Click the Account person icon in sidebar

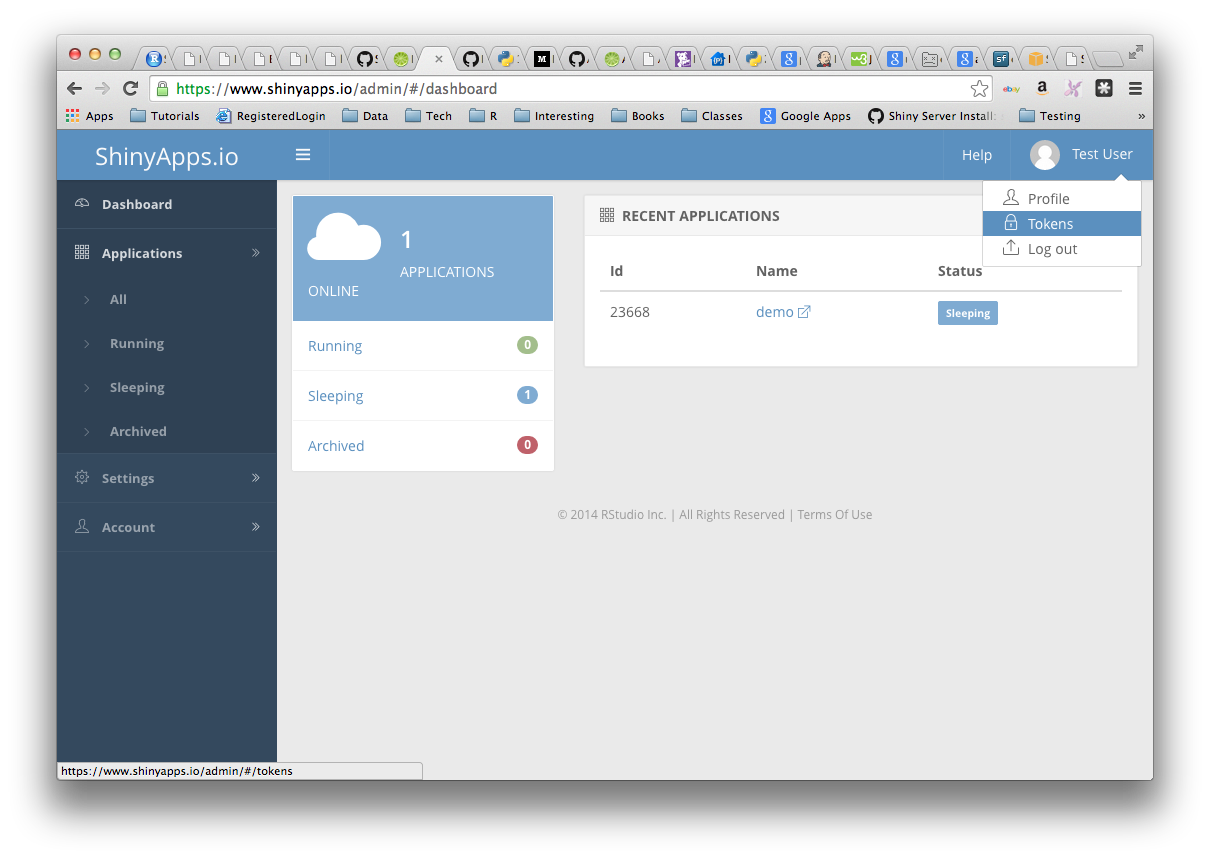click(81, 527)
